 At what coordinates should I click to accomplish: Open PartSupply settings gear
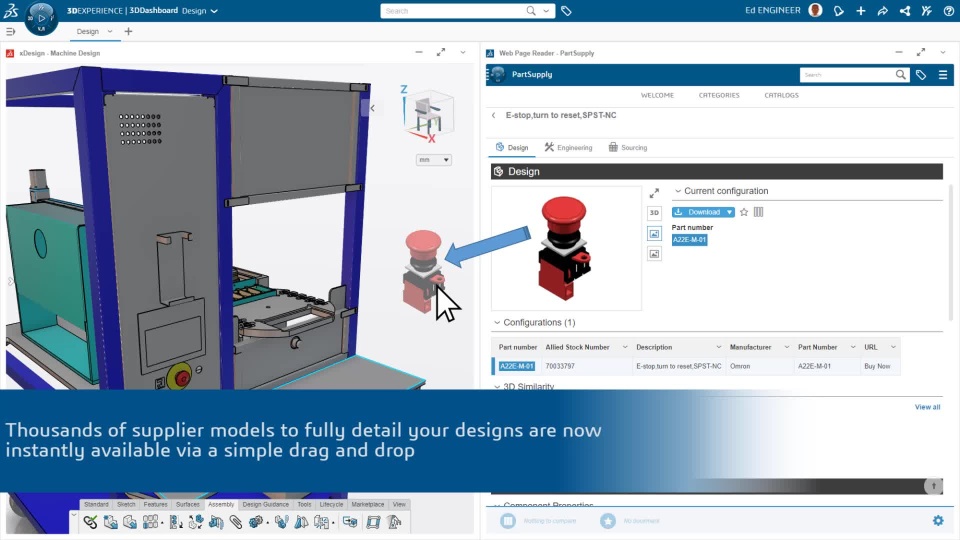[x=938, y=520]
